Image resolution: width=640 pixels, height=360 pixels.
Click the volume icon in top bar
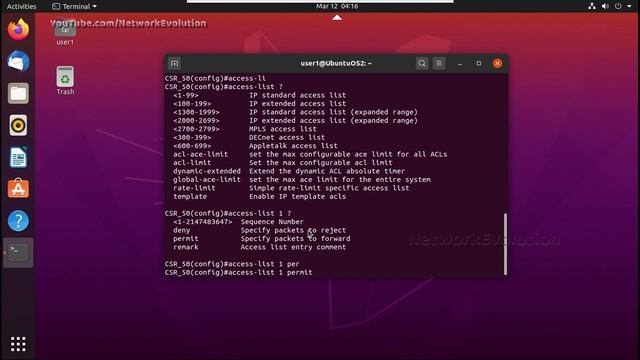point(605,6)
